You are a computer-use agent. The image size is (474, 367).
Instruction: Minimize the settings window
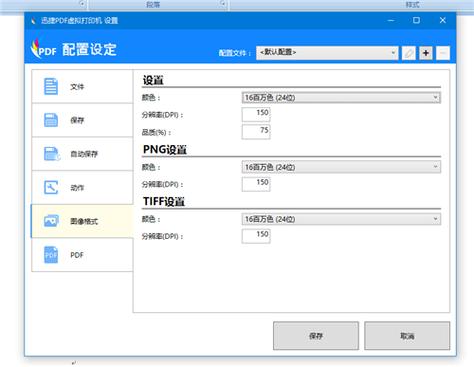391,20
